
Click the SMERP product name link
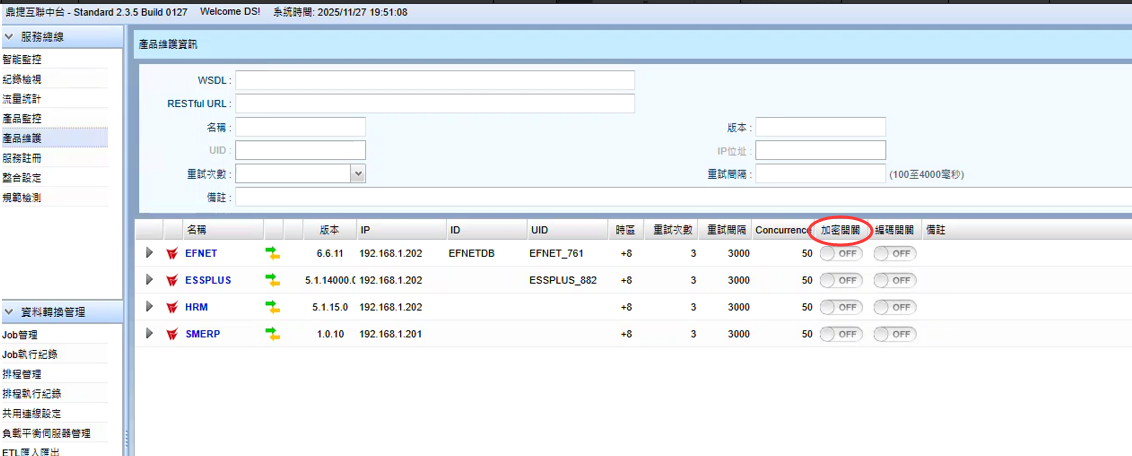coord(203,334)
